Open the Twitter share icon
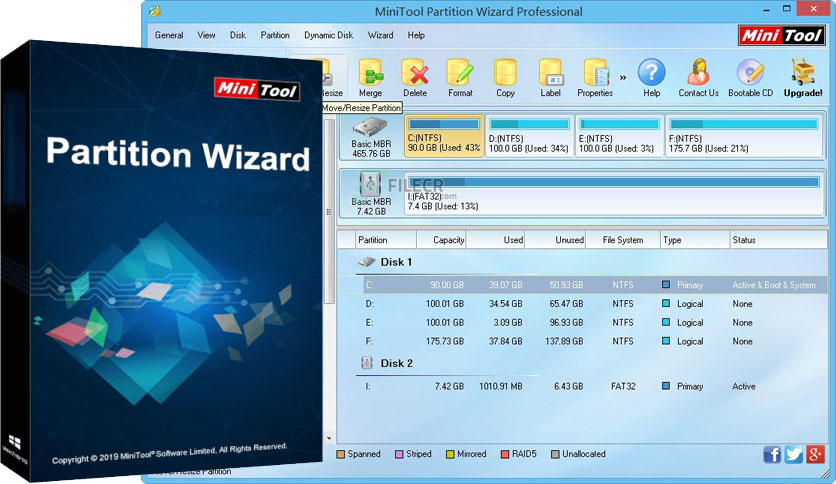836x484 pixels. tap(793, 454)
